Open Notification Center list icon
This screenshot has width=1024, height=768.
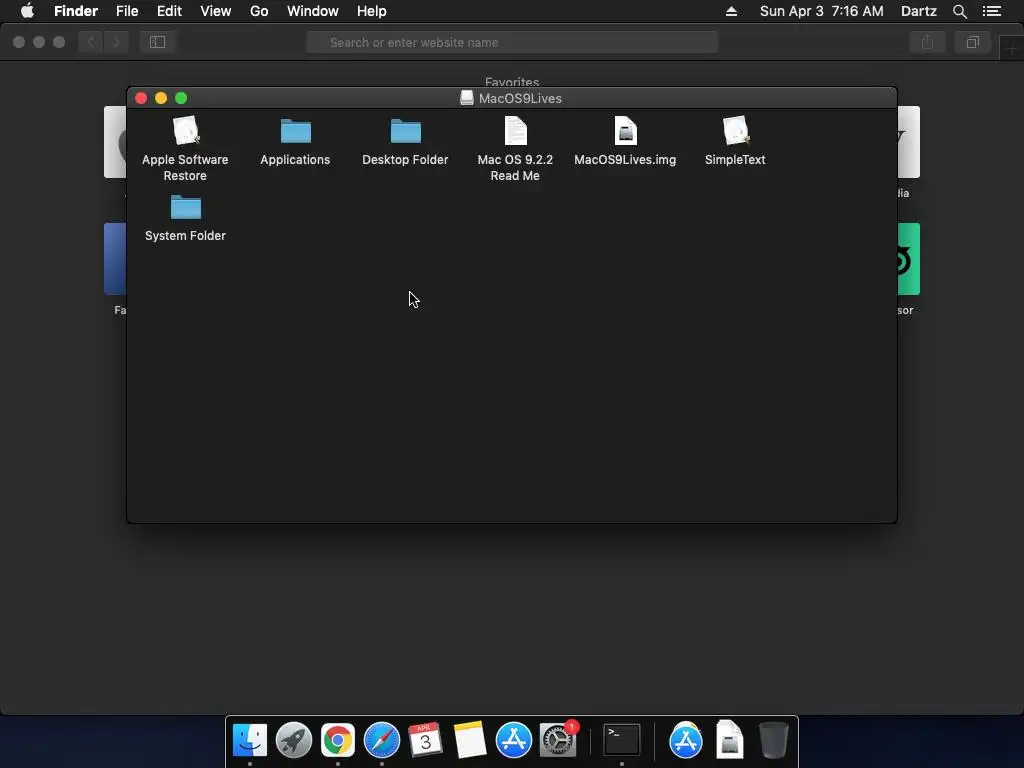(x=992, y=11)
